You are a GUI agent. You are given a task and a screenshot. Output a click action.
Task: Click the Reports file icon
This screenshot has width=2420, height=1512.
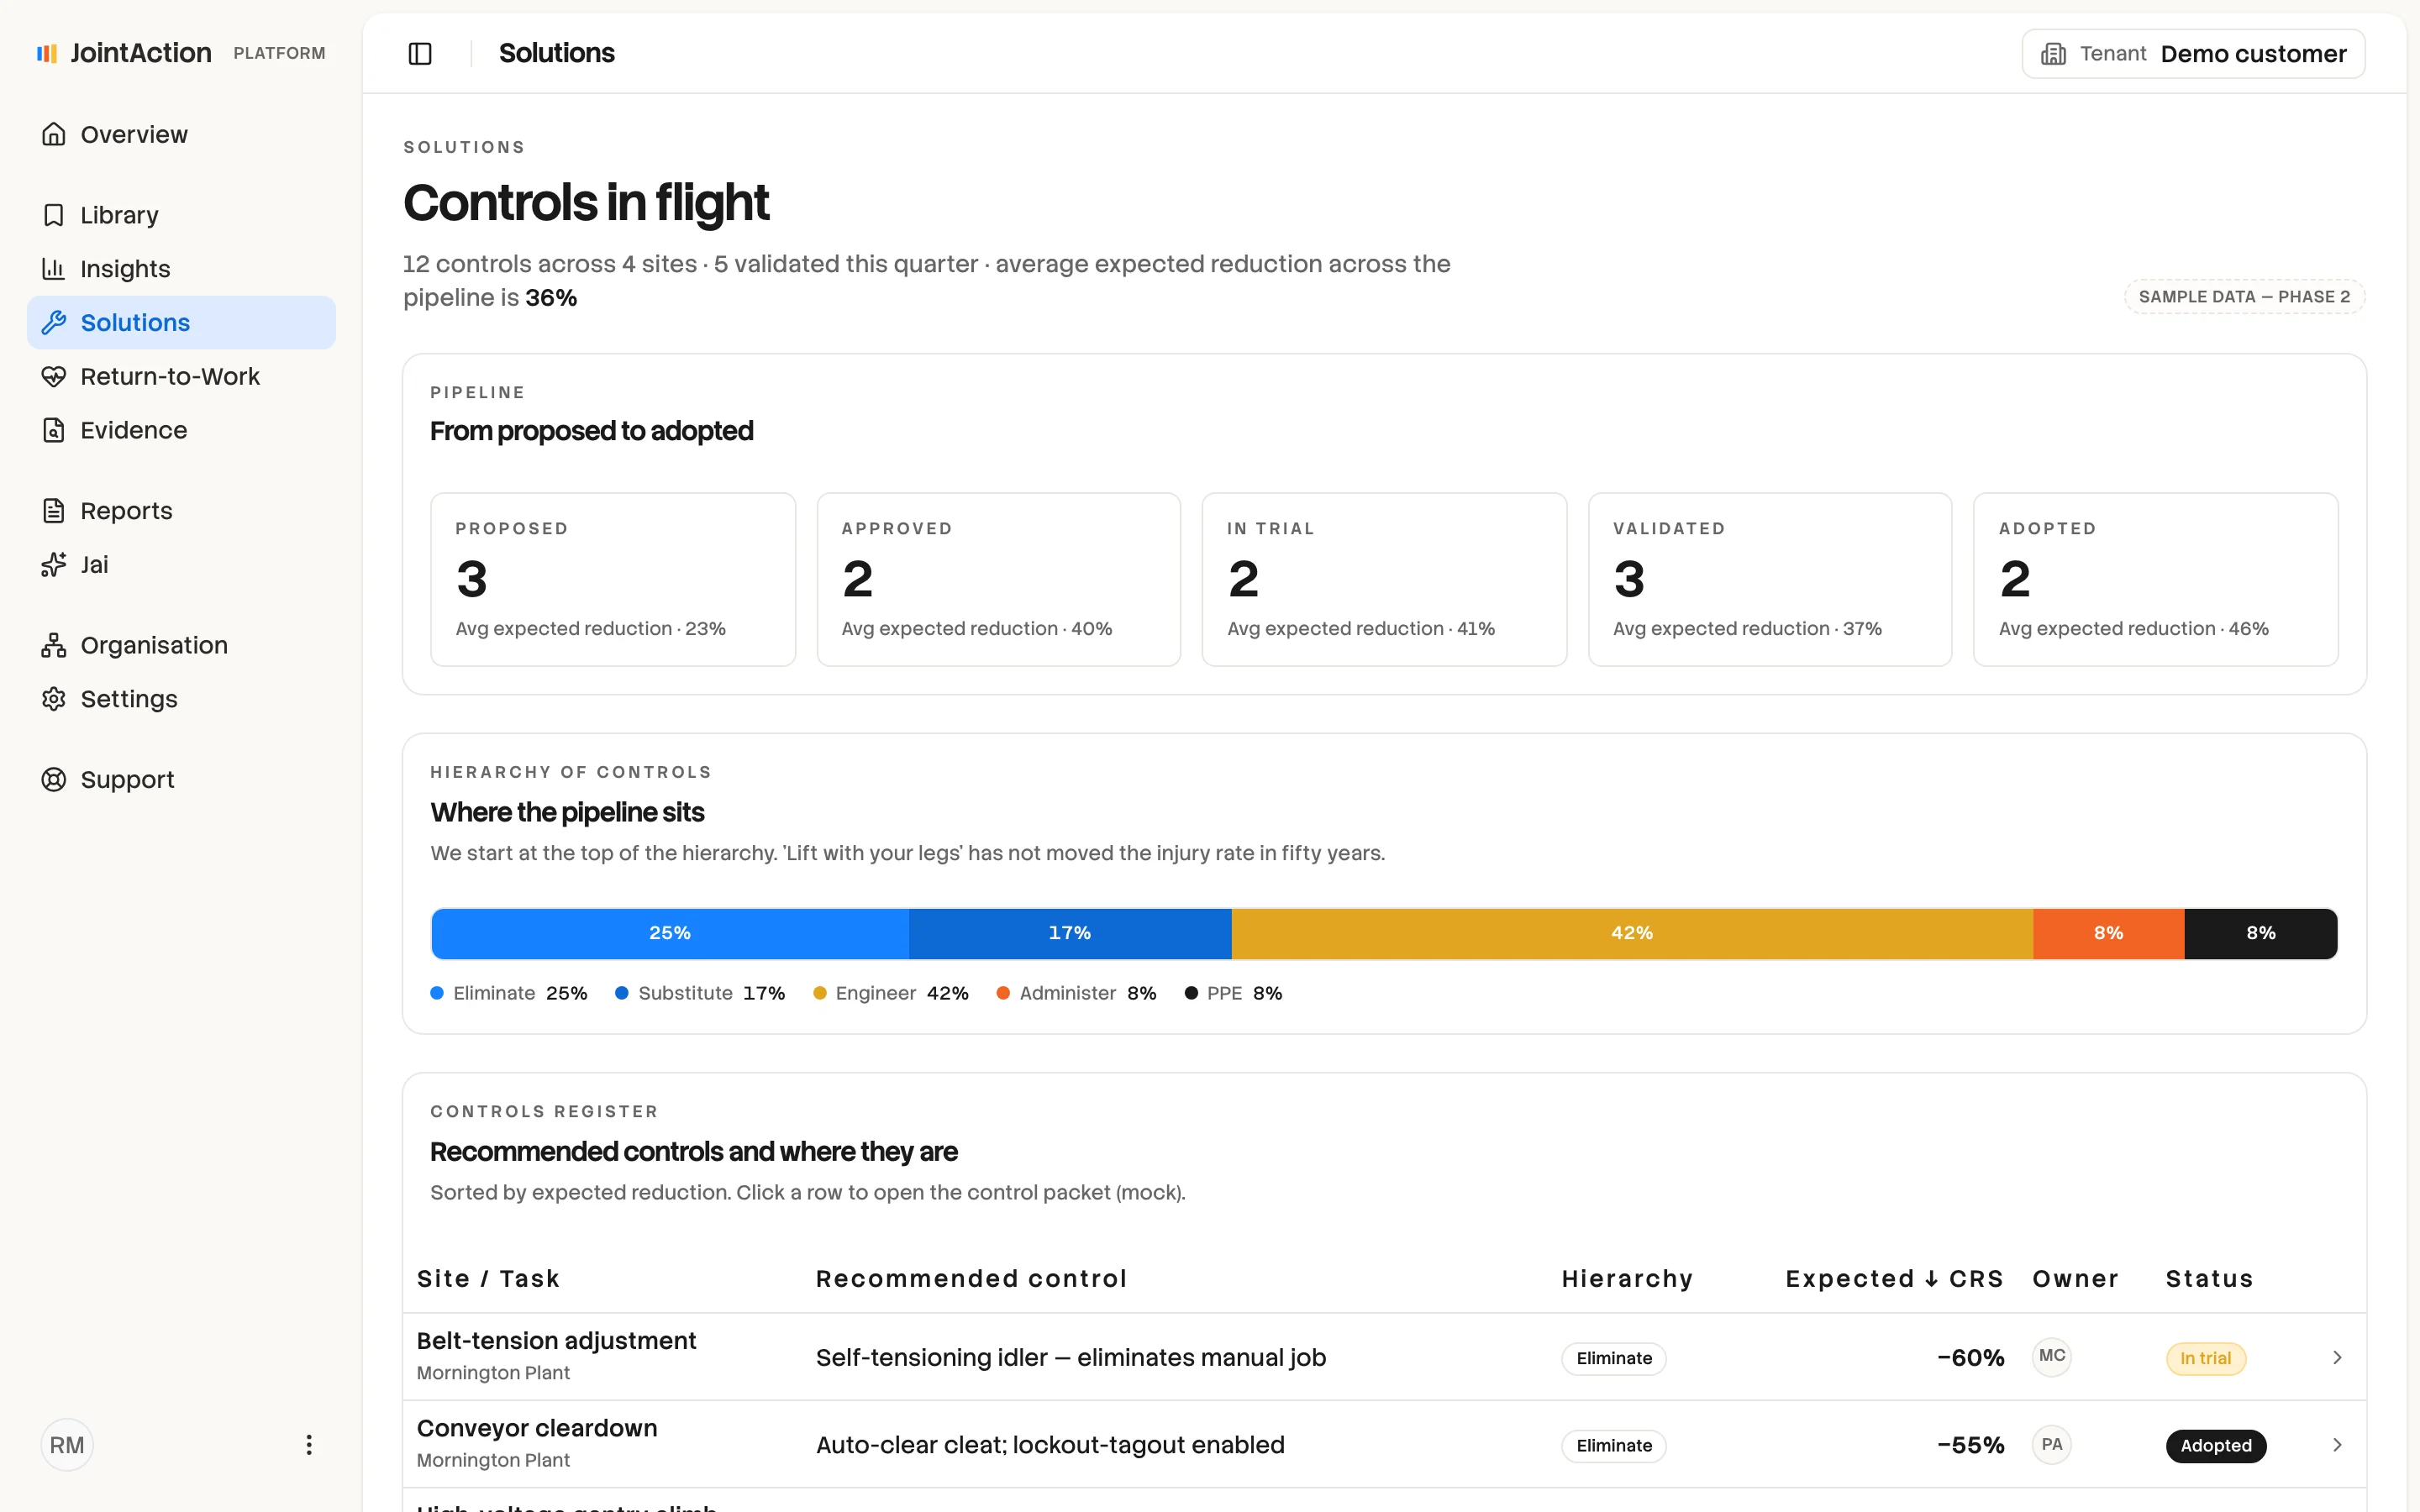click(x=54, y=511)
